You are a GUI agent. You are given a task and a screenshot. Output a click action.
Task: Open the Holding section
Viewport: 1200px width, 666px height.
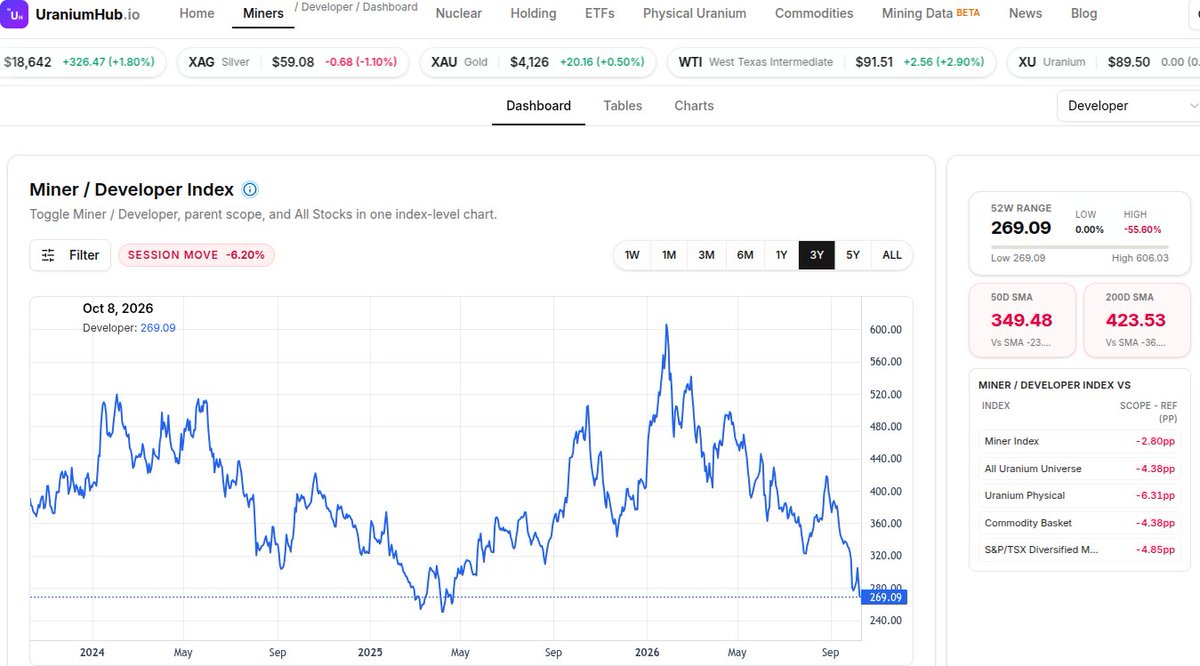pos(533,14)
